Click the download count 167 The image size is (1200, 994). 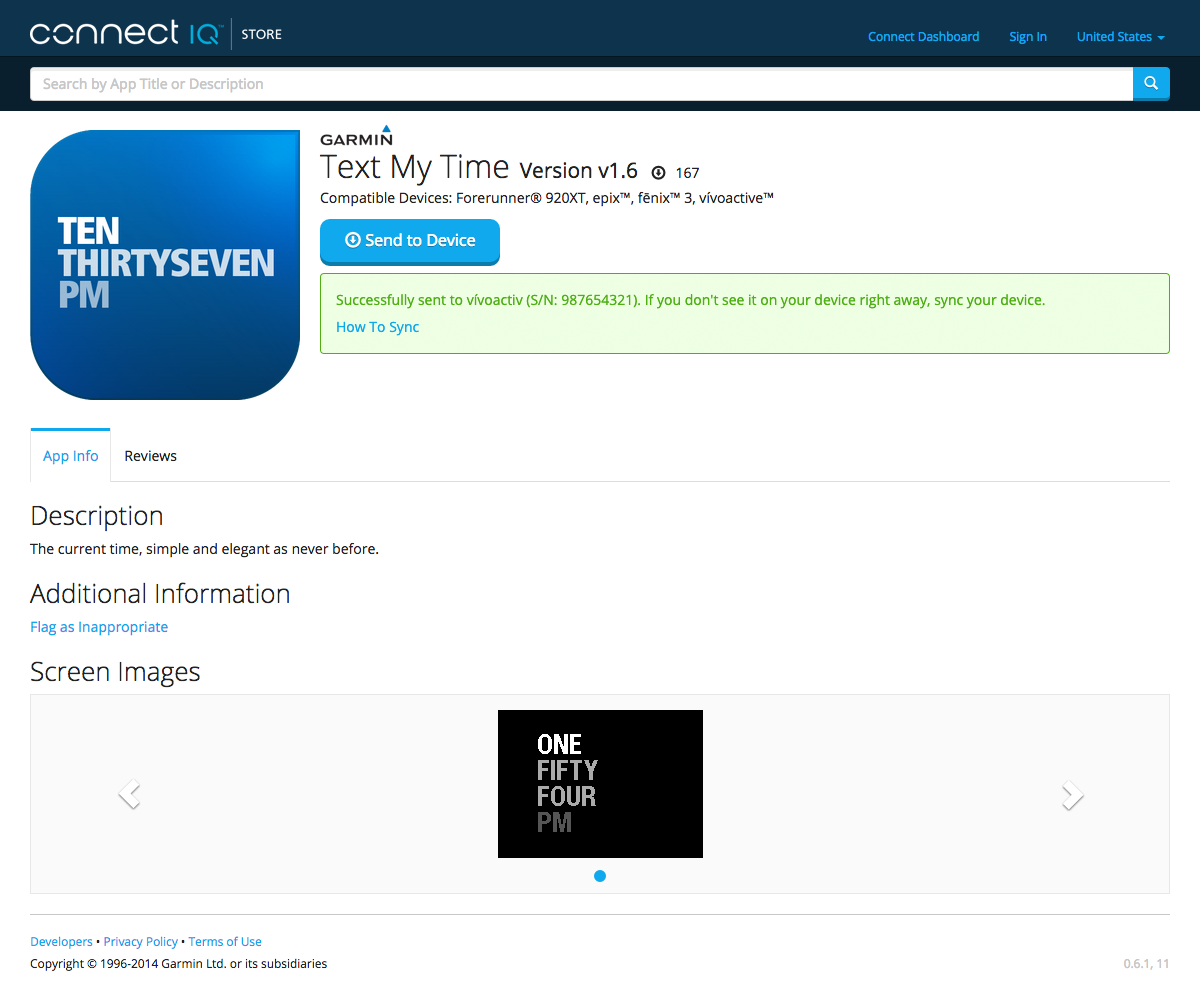[x=687, y=173]
